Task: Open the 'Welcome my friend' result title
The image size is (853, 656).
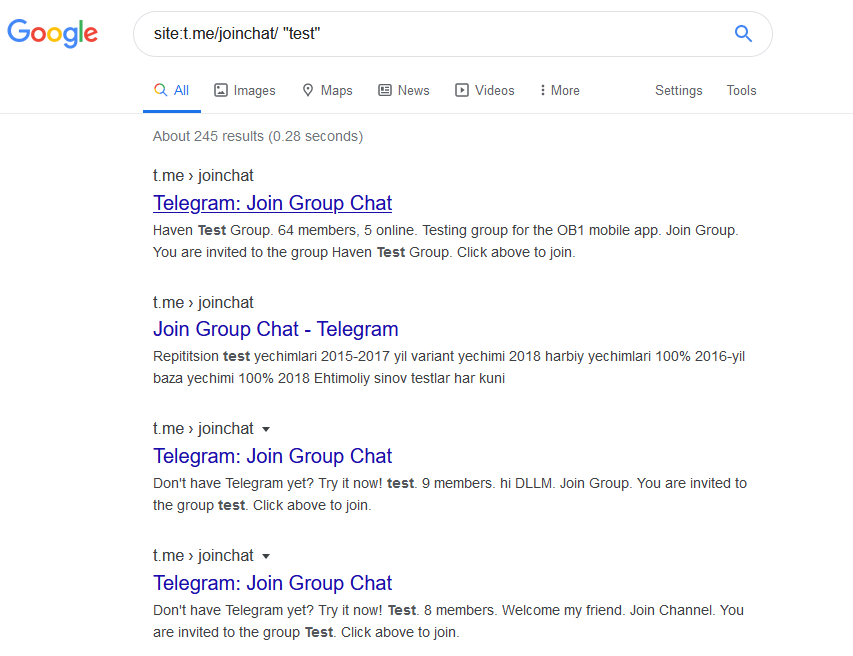Action: [x=272, y=583]
